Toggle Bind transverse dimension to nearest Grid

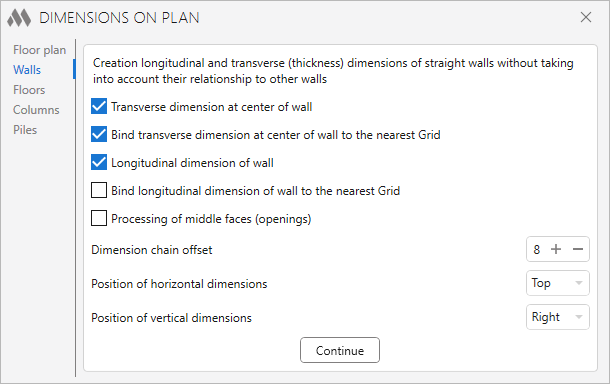[x=99, y=134]
